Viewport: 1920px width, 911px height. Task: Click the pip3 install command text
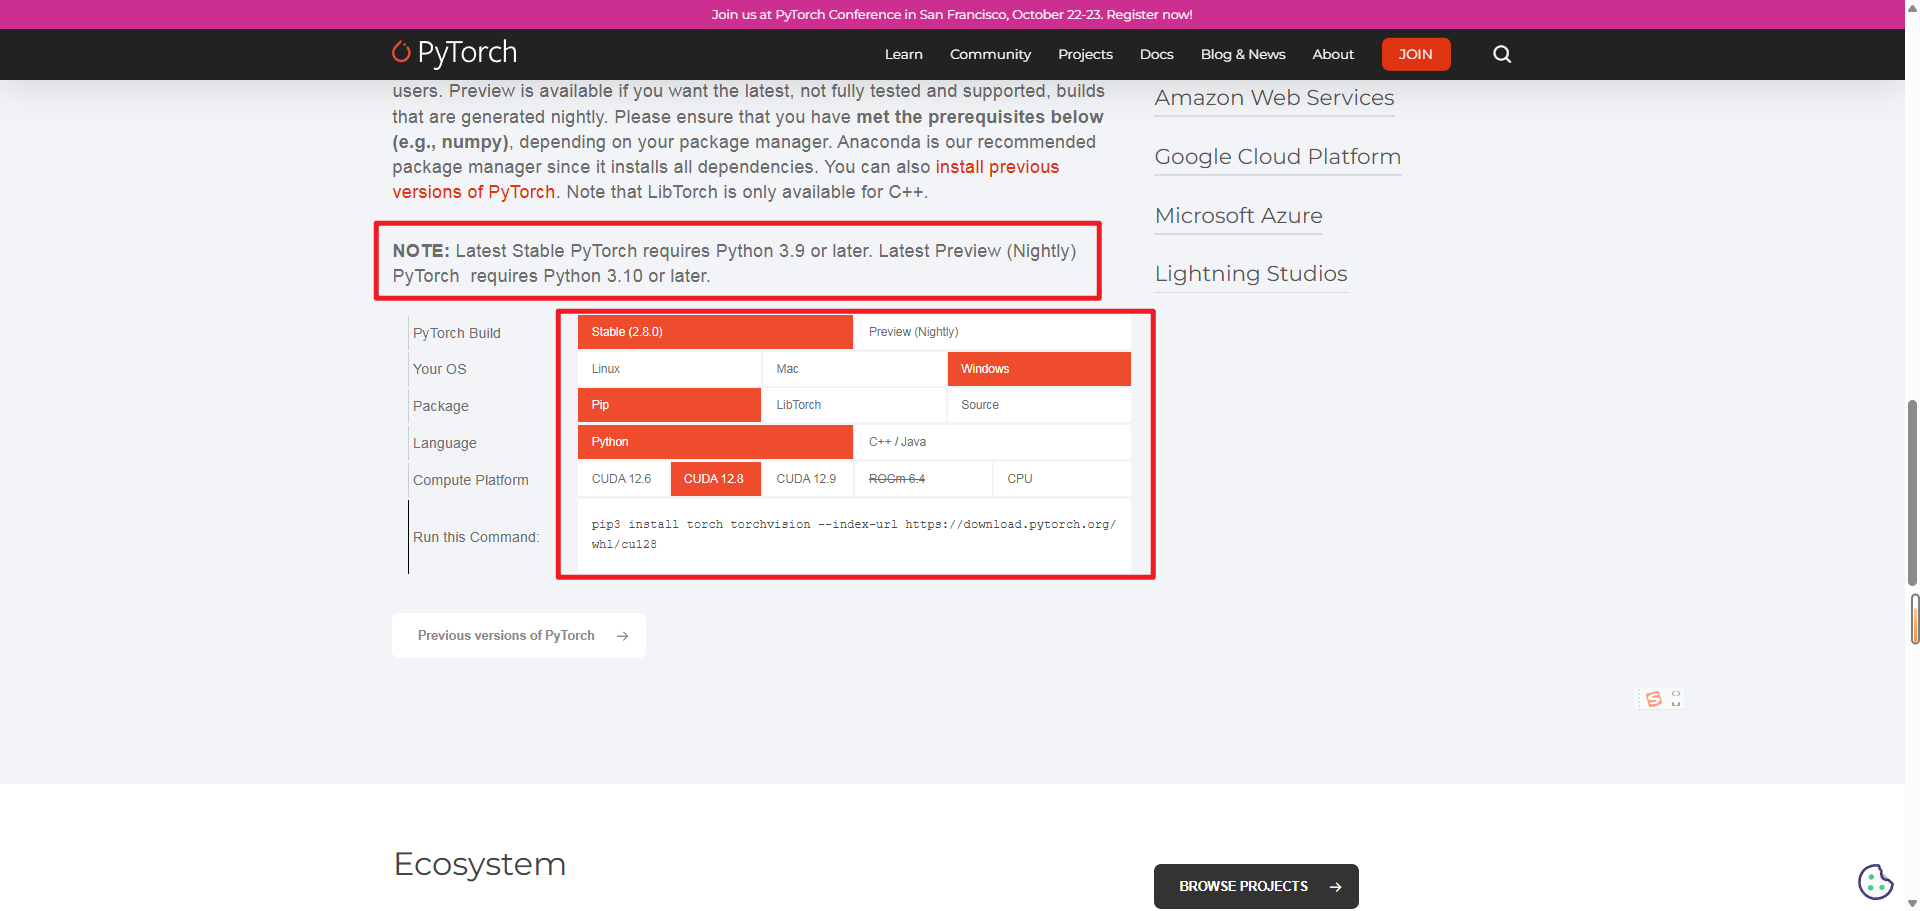pos(854,534)
